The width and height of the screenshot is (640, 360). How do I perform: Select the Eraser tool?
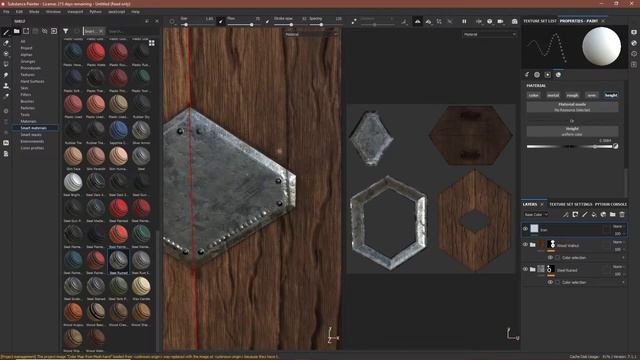[x=6, y=42]
